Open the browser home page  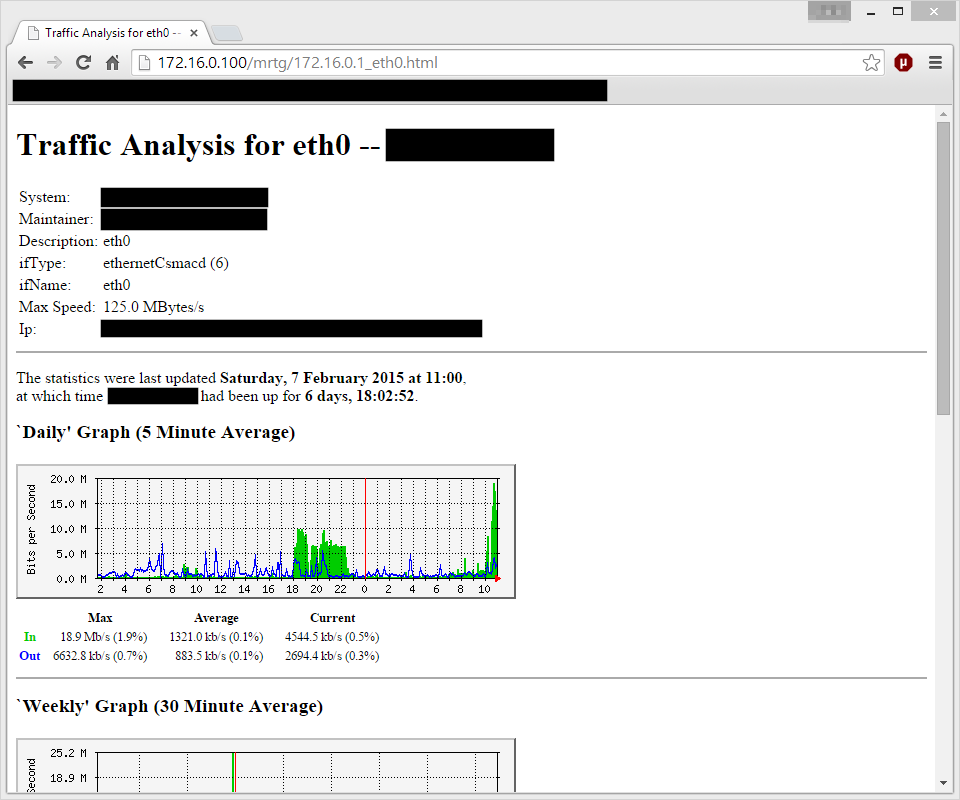pyautogui.click(x=112, y=62)
